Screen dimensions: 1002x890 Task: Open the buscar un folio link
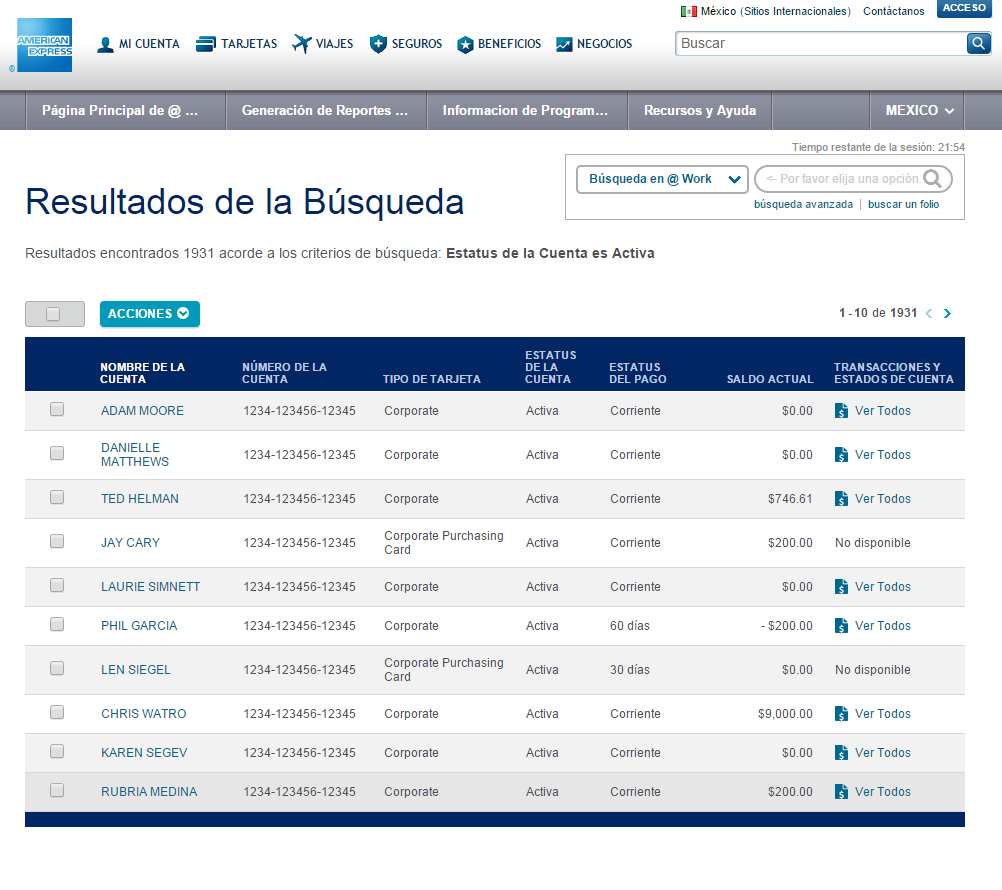pos(903,204)
